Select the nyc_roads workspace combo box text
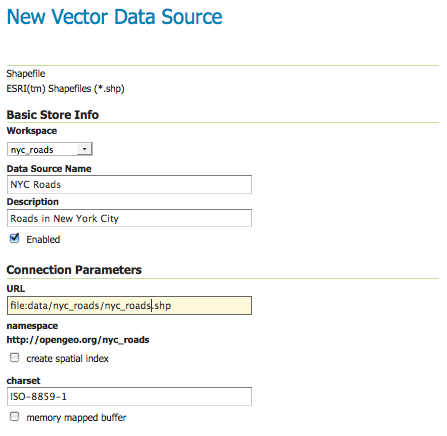Viewport: 447px width, 436px height. [x=32, y=150]
